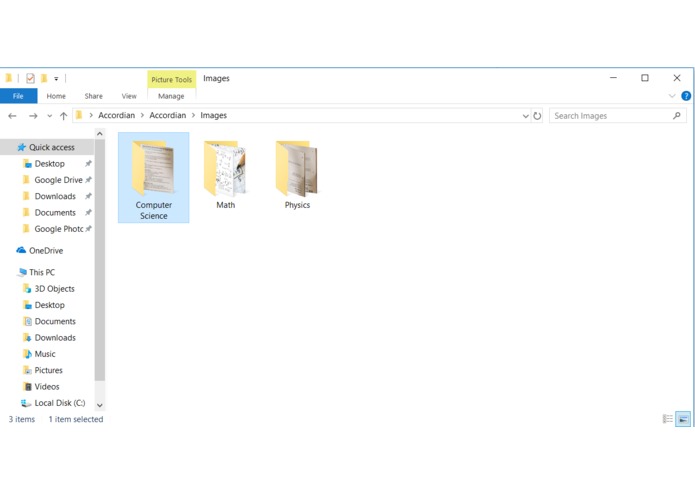
Task: Close the Images window
Action: click(677, 78)
